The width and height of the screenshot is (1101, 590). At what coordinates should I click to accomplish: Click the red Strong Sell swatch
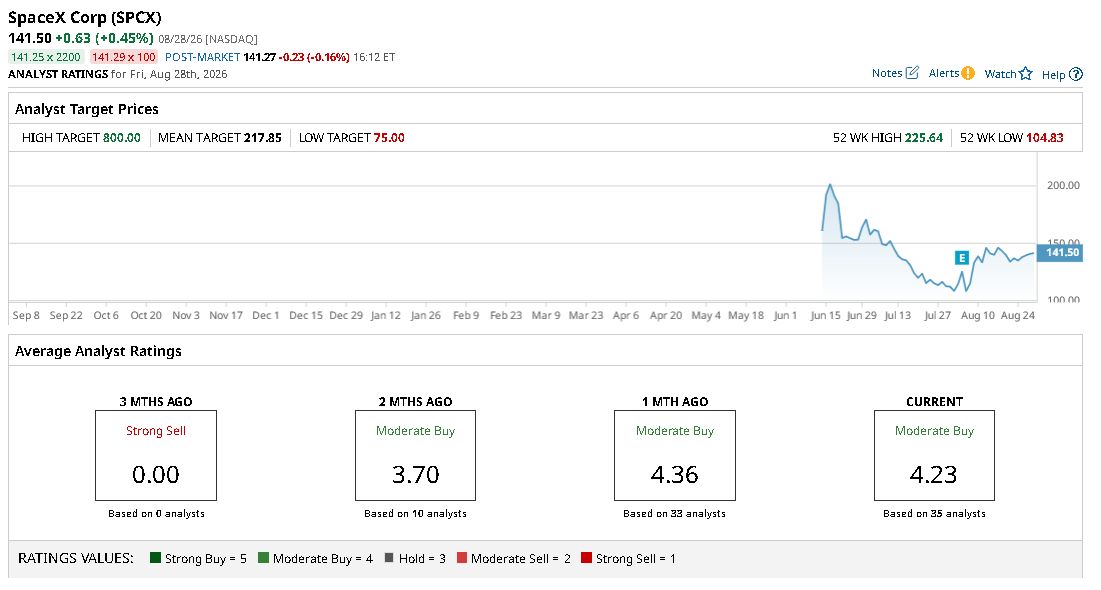pyautogui.click(x=586, y=558)
